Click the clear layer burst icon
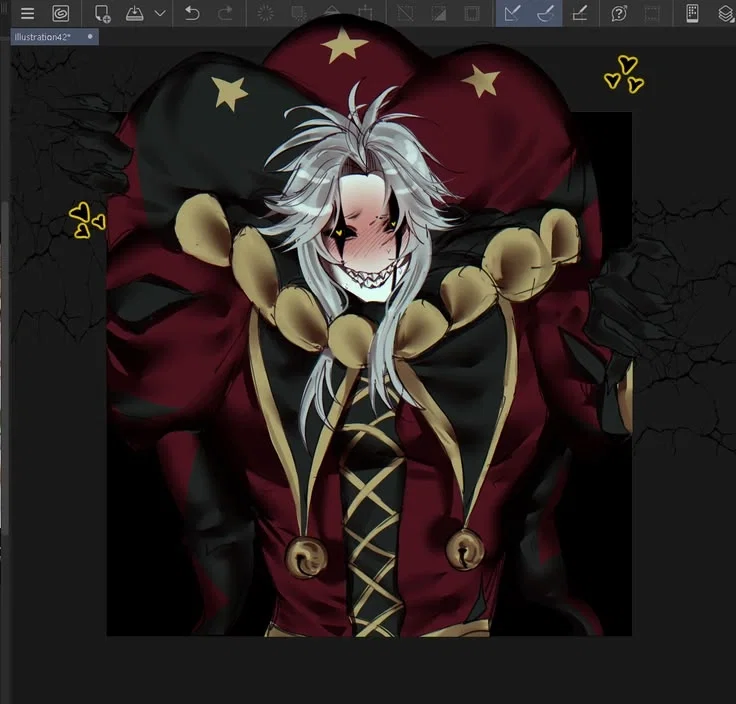Image resolution: width=736 pixels, height=704 pixels. 266,13
